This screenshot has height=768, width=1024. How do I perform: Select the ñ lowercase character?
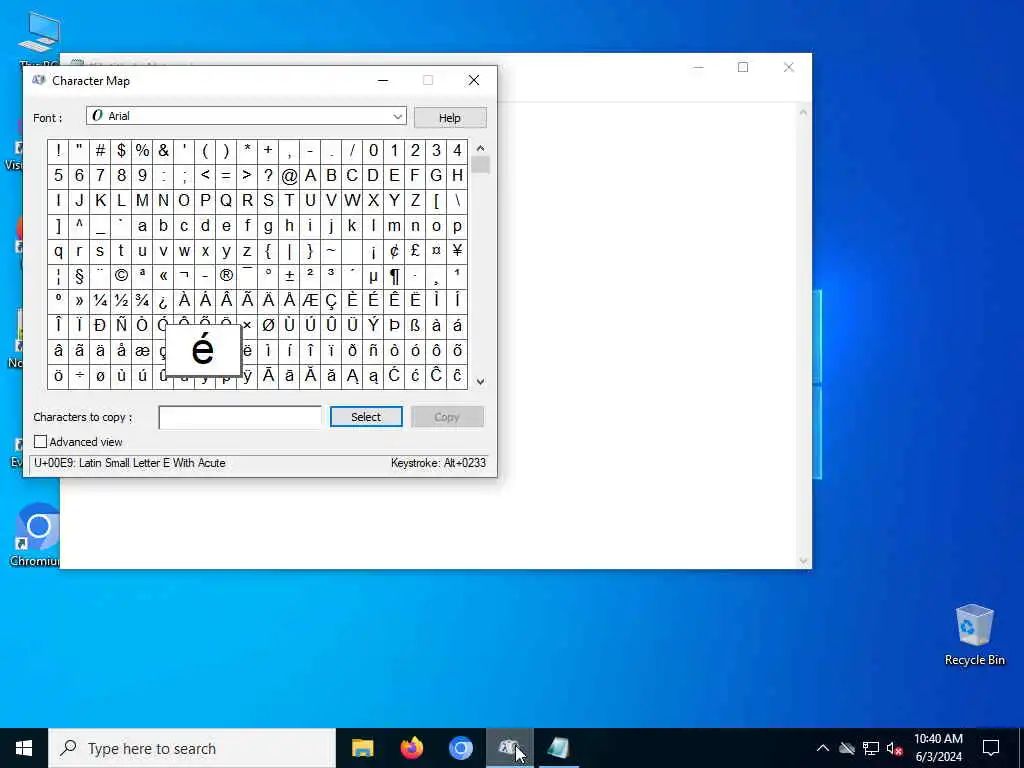(x=373, y=351)
